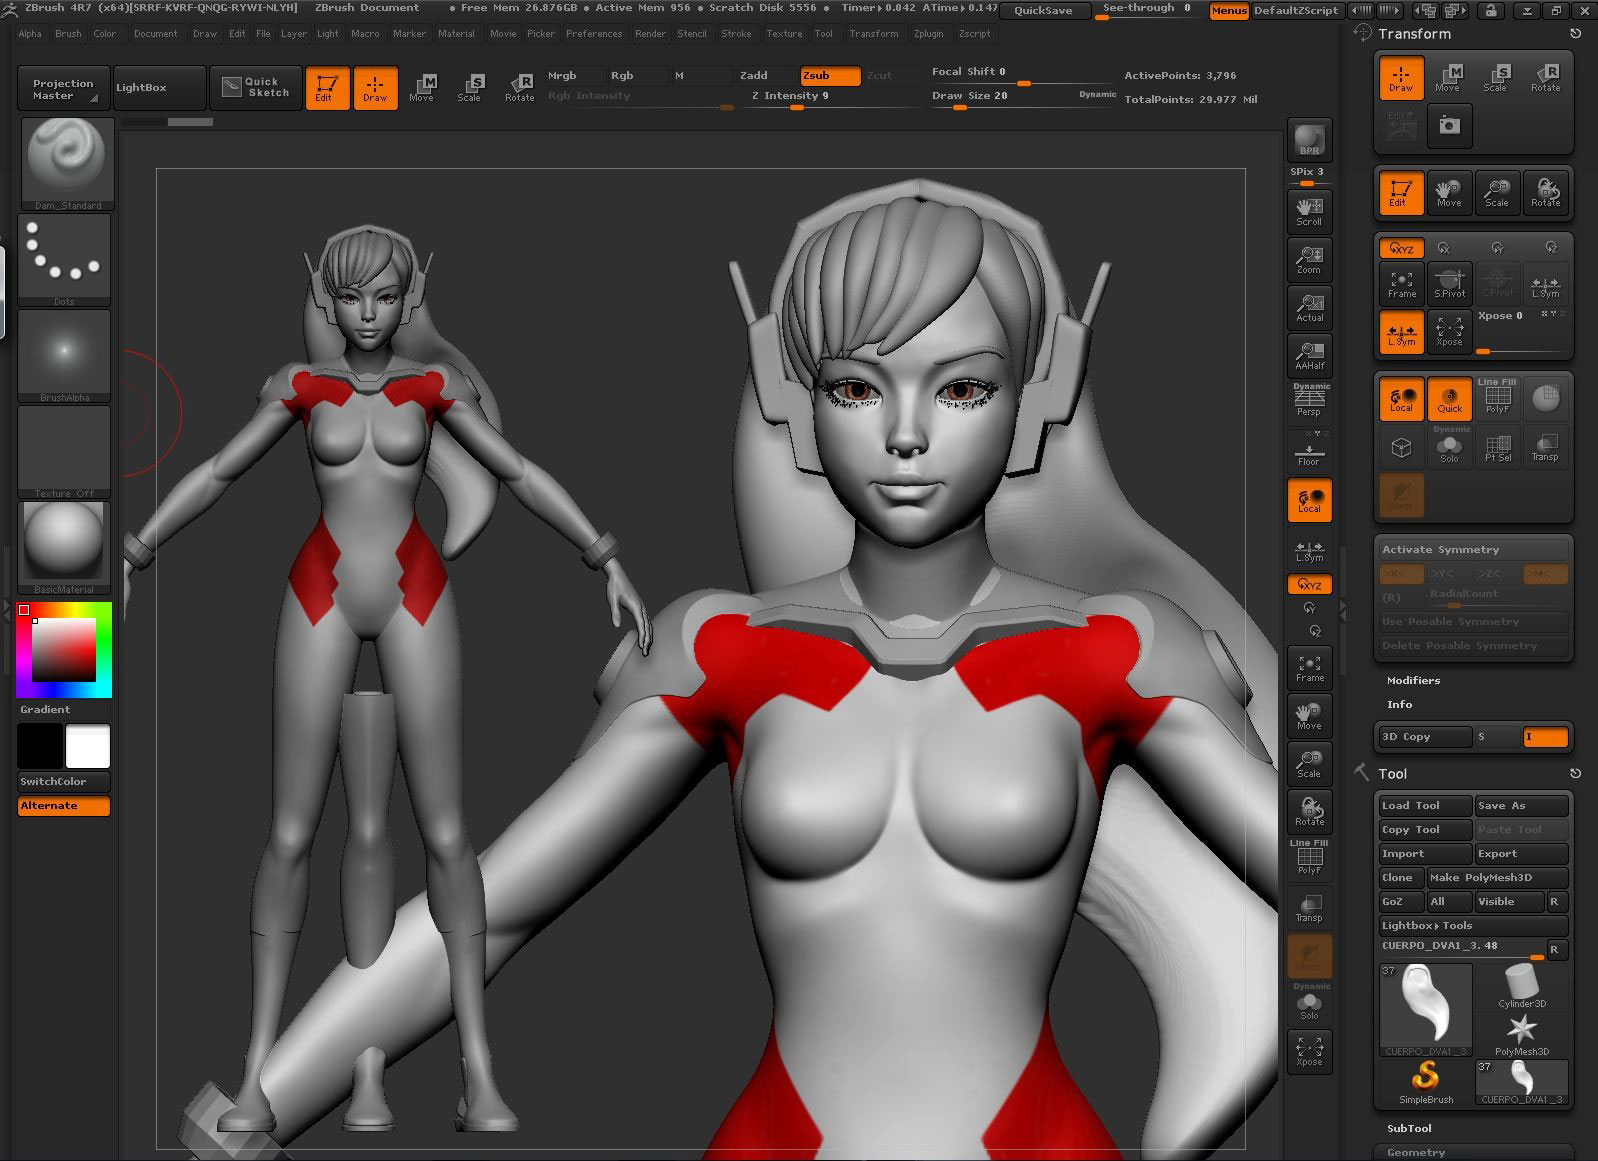Enable Rgb channel
Image resolution: width=1598 pixels, height=1161 pixels.
[x=638, y=75]
